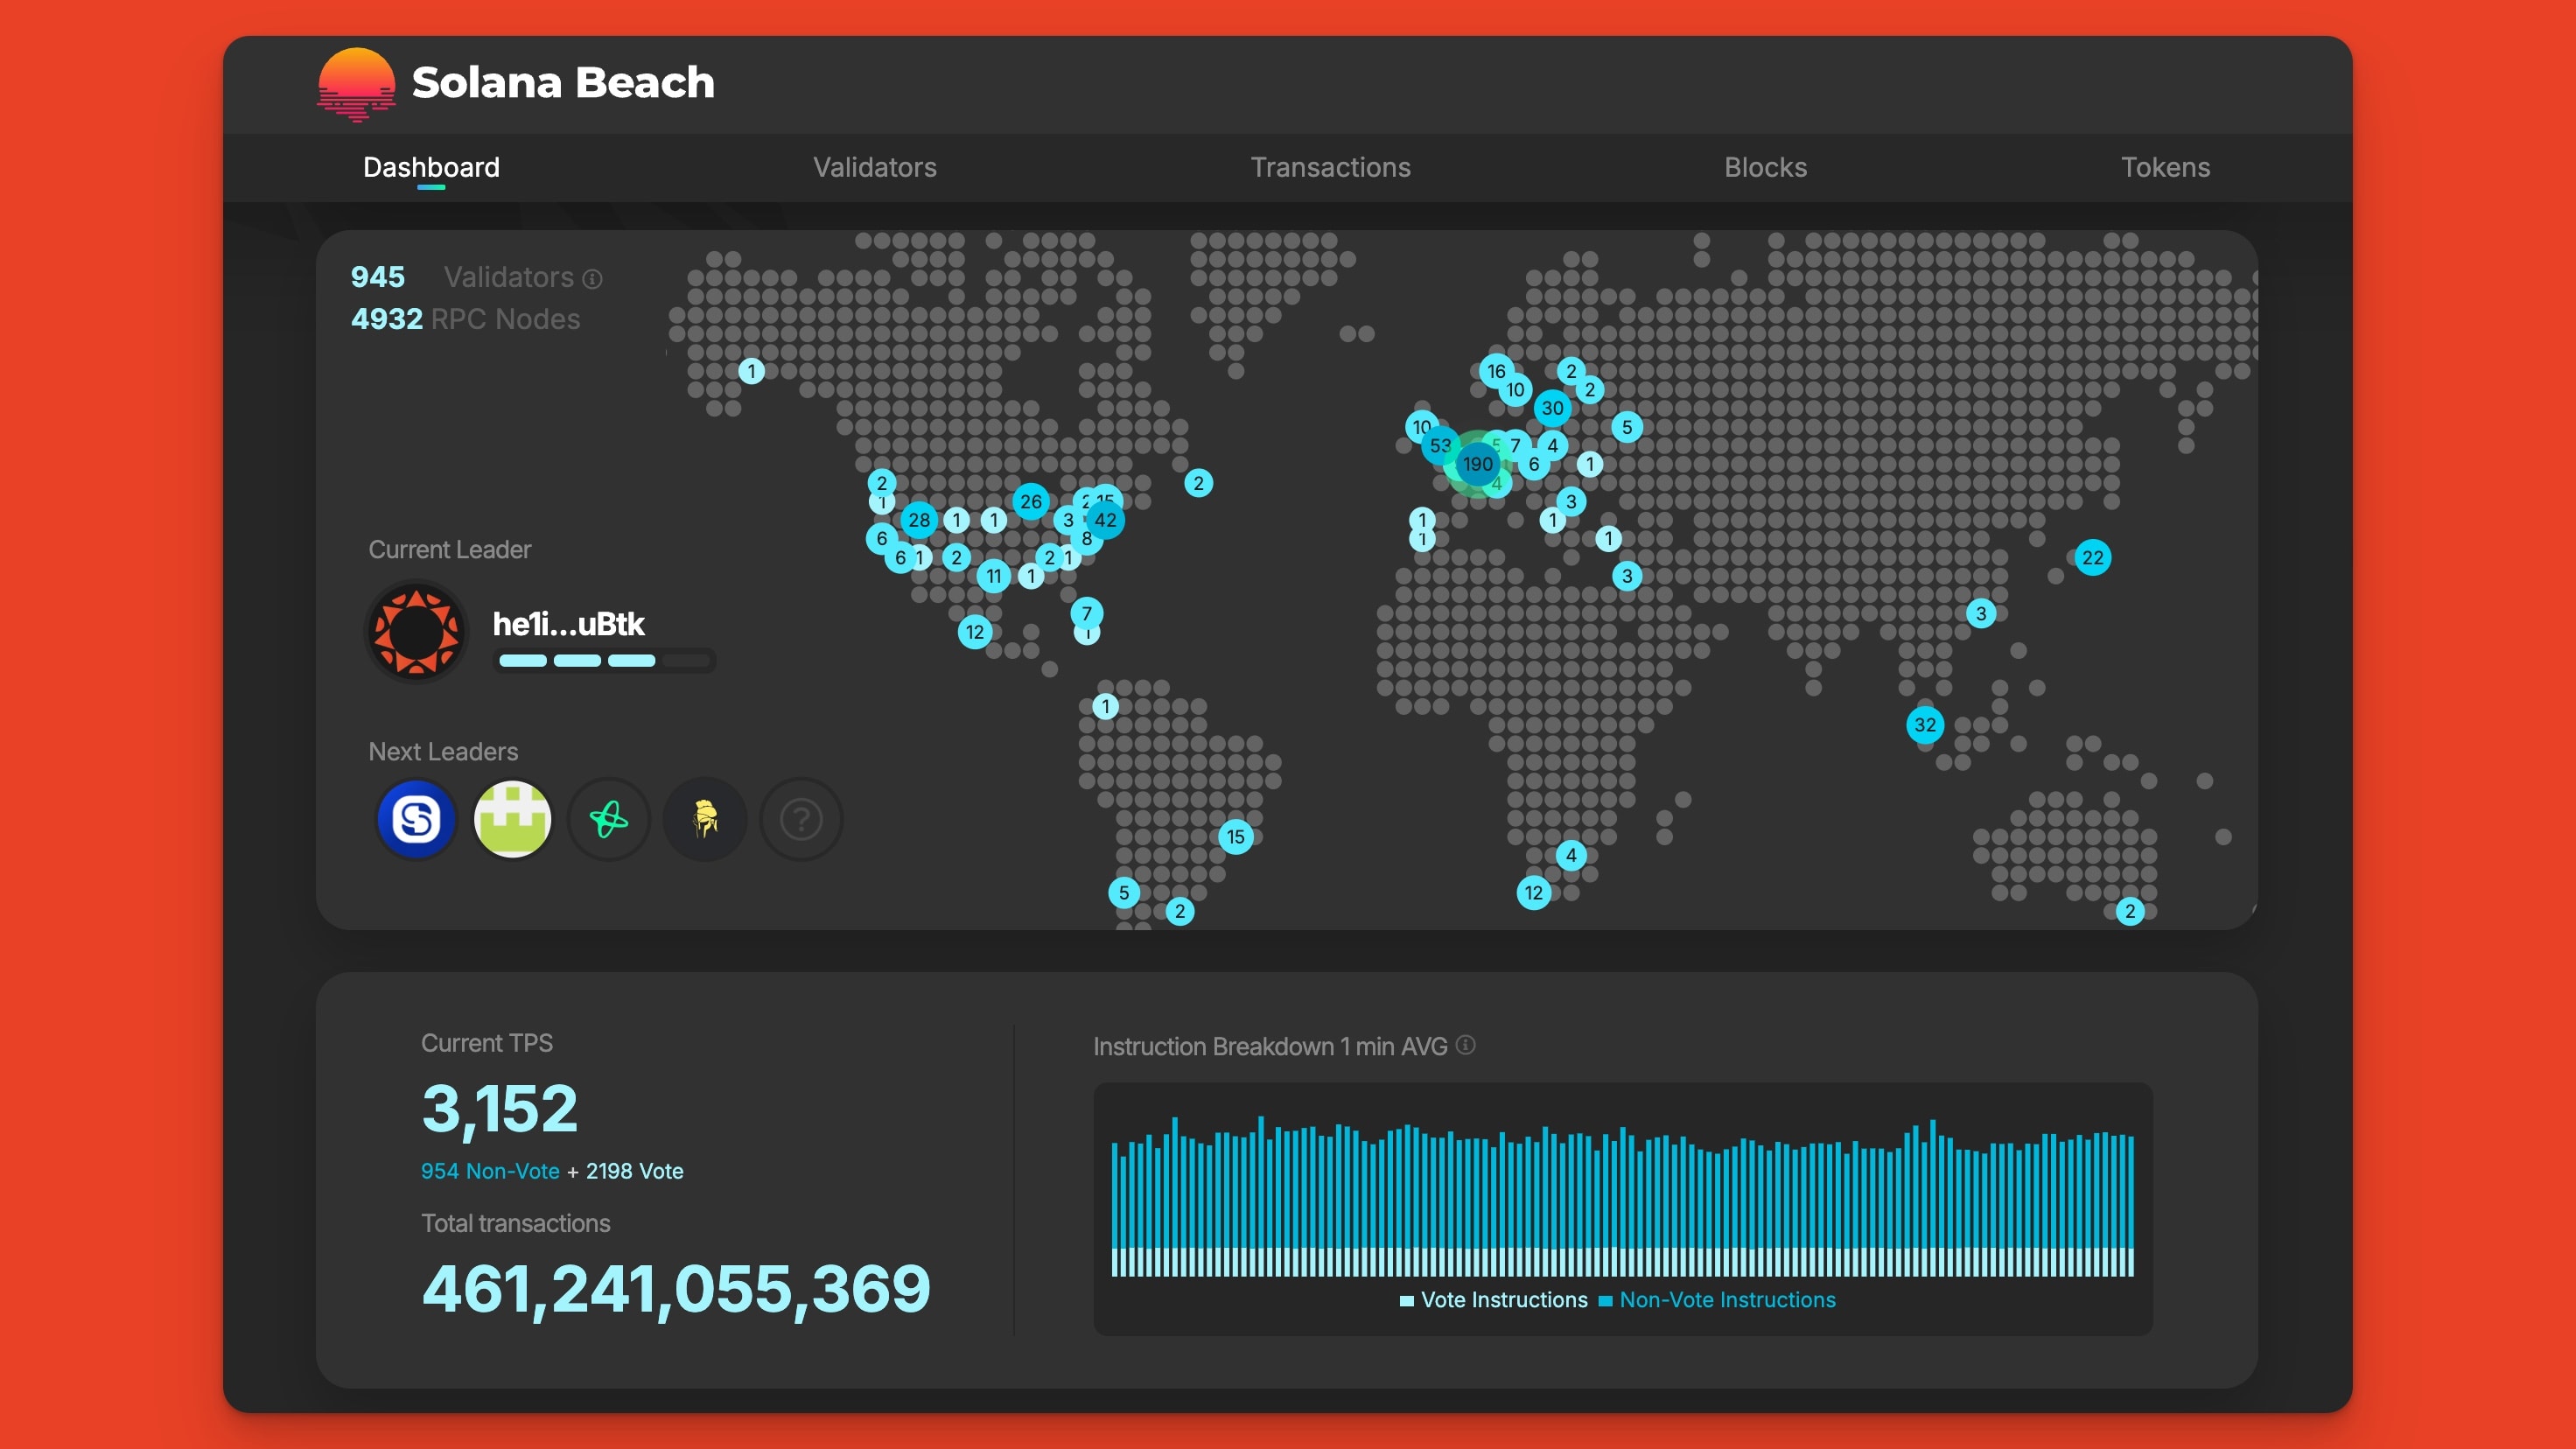
Task: Select the green atom next leader icon
Action: pos(608,820)
